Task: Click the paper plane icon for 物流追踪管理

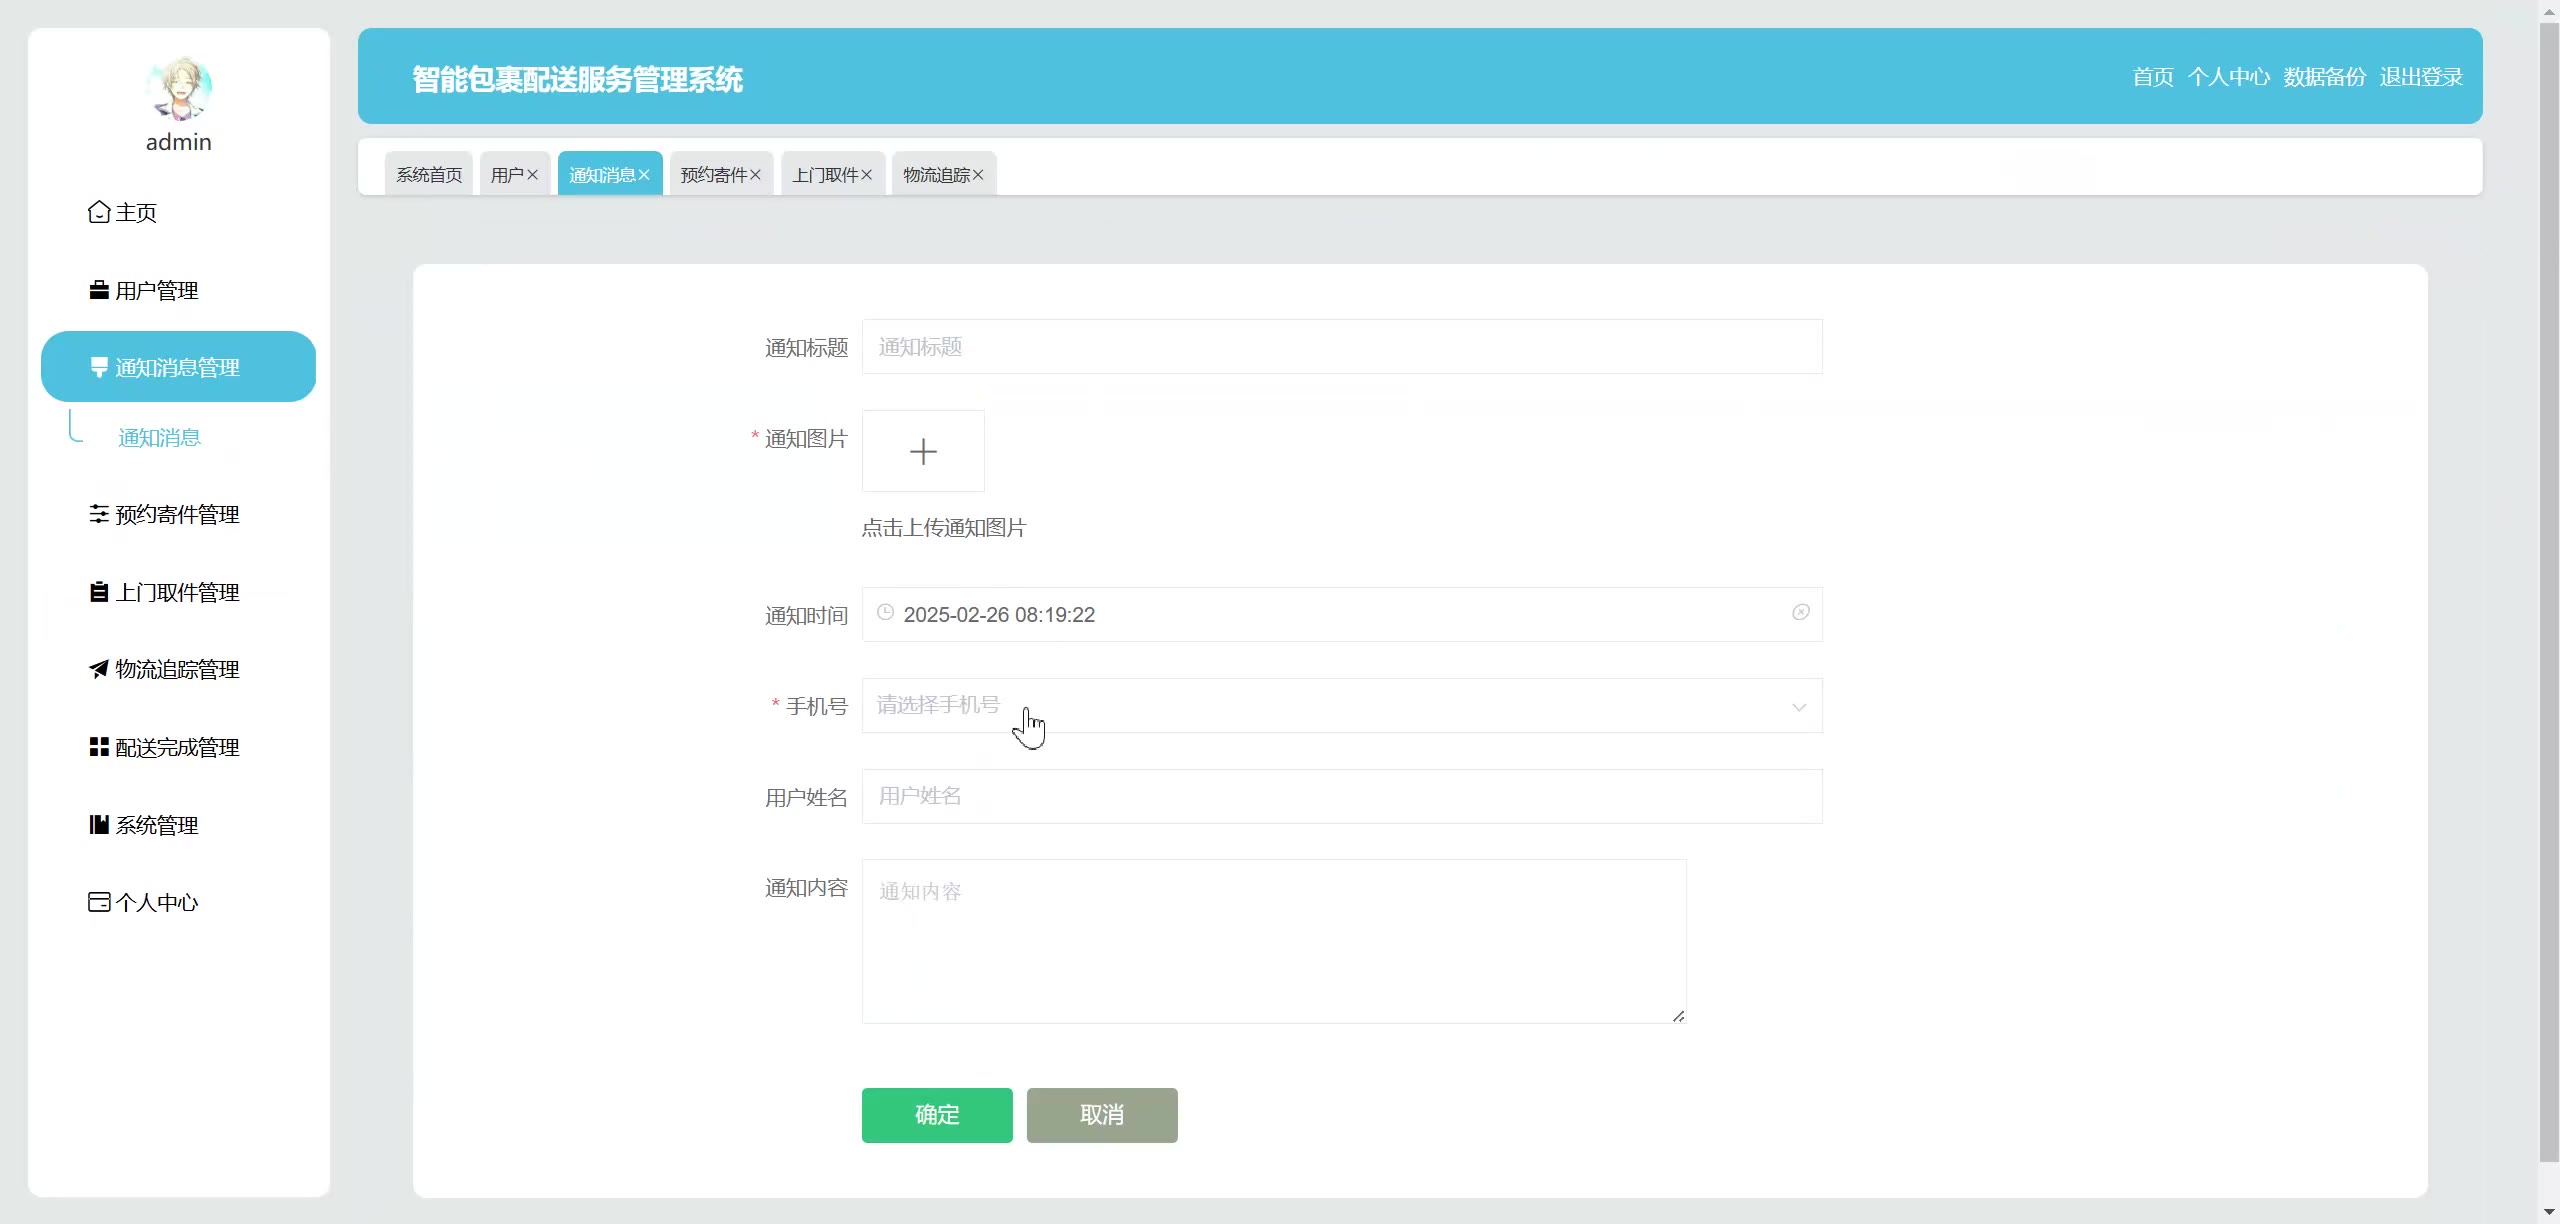Action: point(98,669)
